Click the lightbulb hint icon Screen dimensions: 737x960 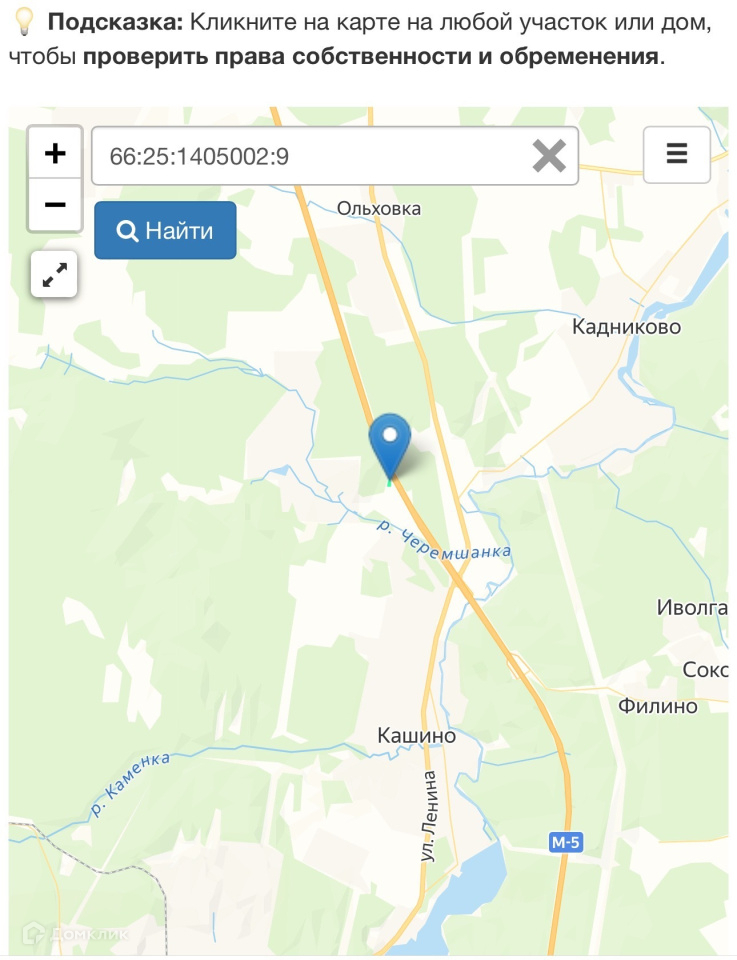point(24,23)
